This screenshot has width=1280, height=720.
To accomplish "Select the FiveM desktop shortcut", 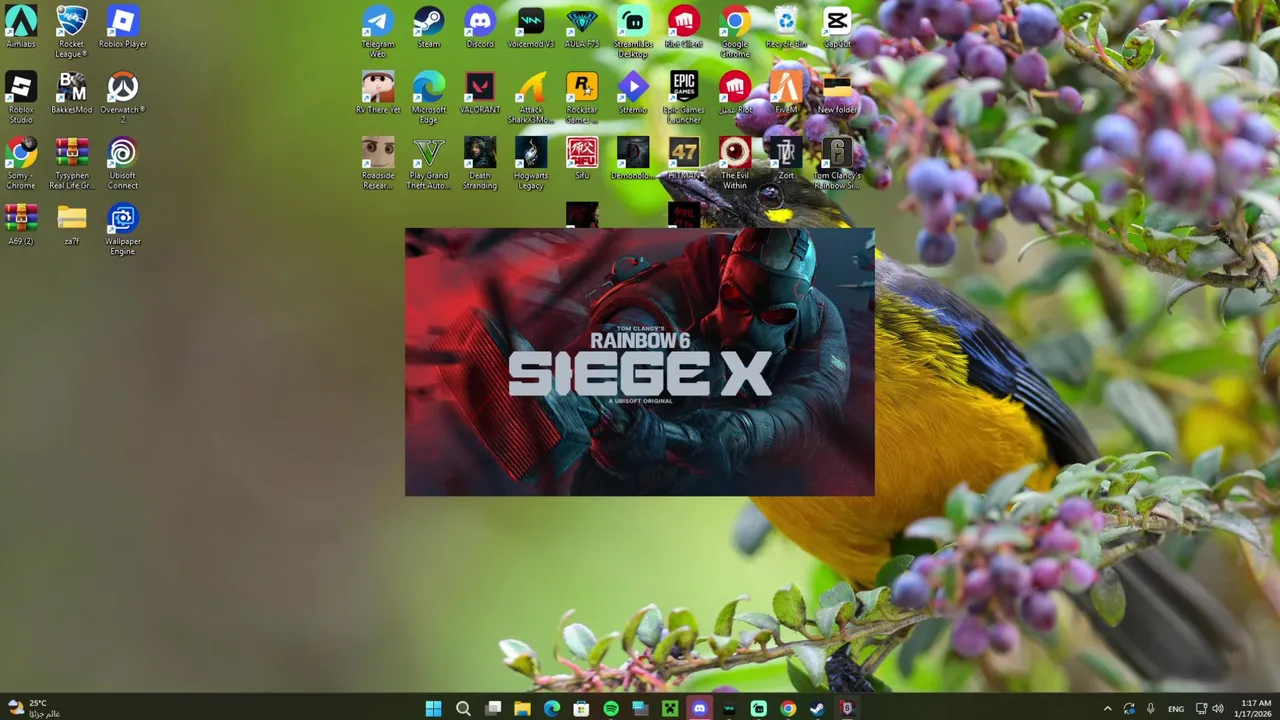I will (x=786, y=93).
